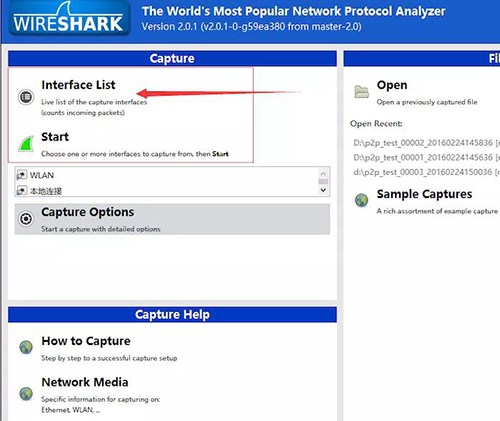Open the Interface List link
This screenshot has width=500, height=421.
78,85
